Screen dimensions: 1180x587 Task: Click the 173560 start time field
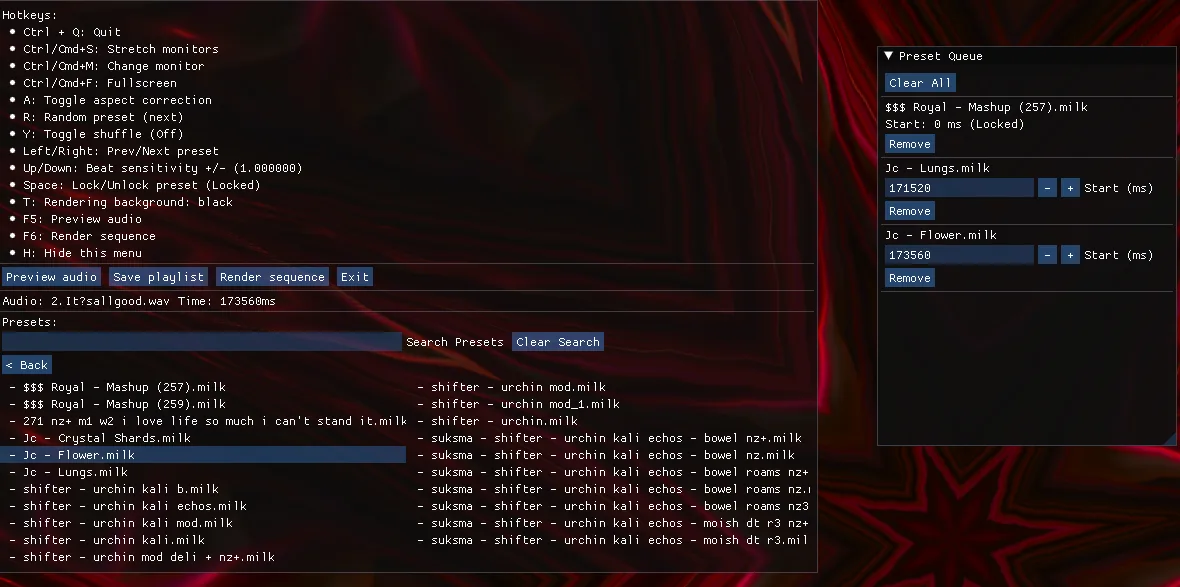(958, 255)
